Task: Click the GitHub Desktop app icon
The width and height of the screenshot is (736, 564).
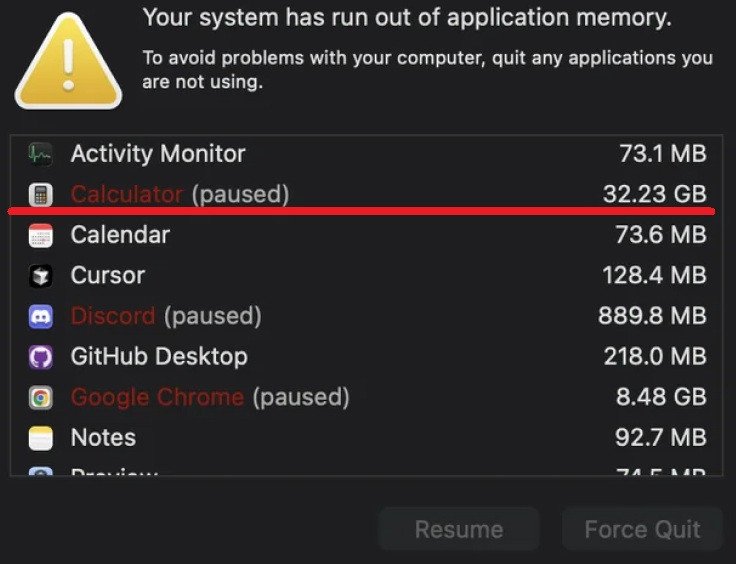Action: (x=40, y=357)
